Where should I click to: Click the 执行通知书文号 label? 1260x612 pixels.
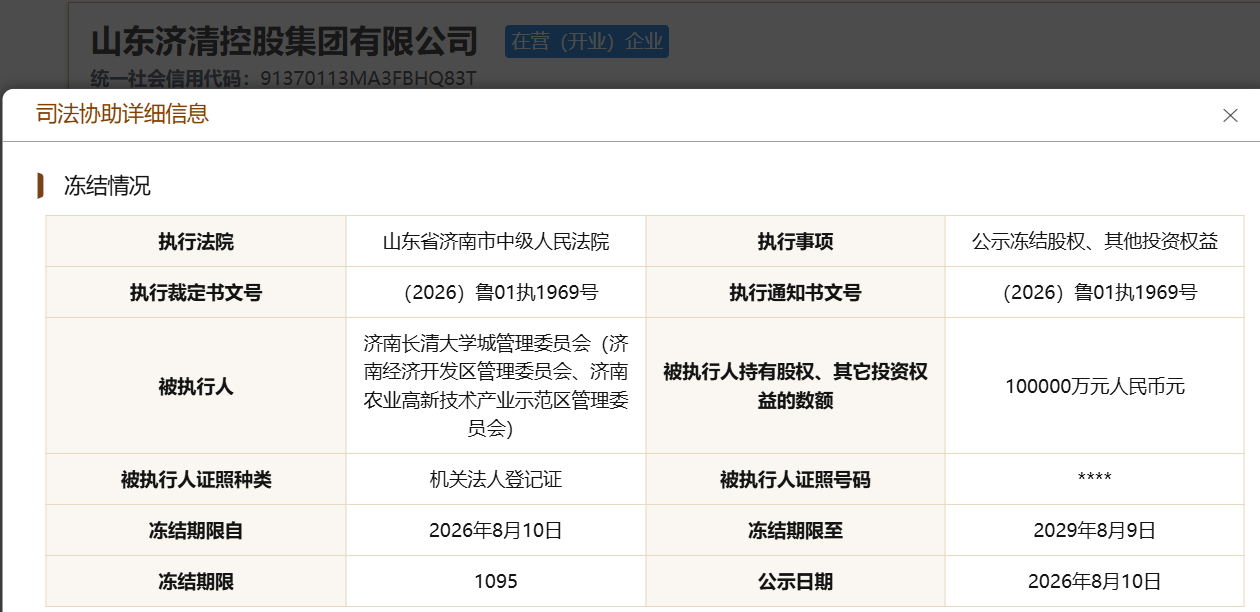(x=795, y=293)
